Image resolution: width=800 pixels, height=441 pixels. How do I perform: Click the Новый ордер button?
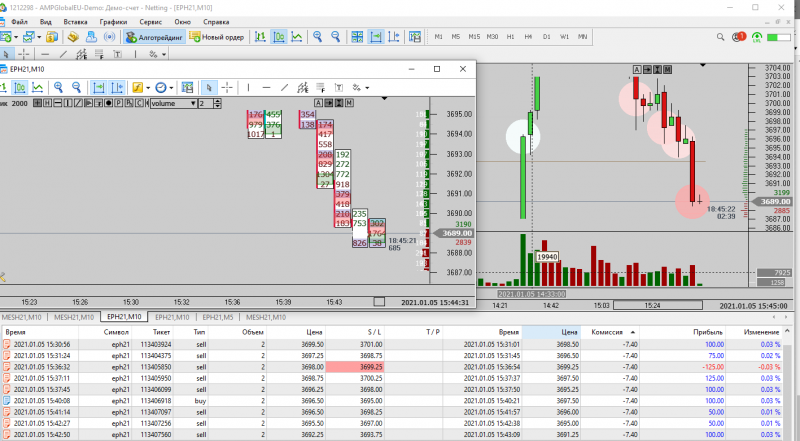point(217,37)
